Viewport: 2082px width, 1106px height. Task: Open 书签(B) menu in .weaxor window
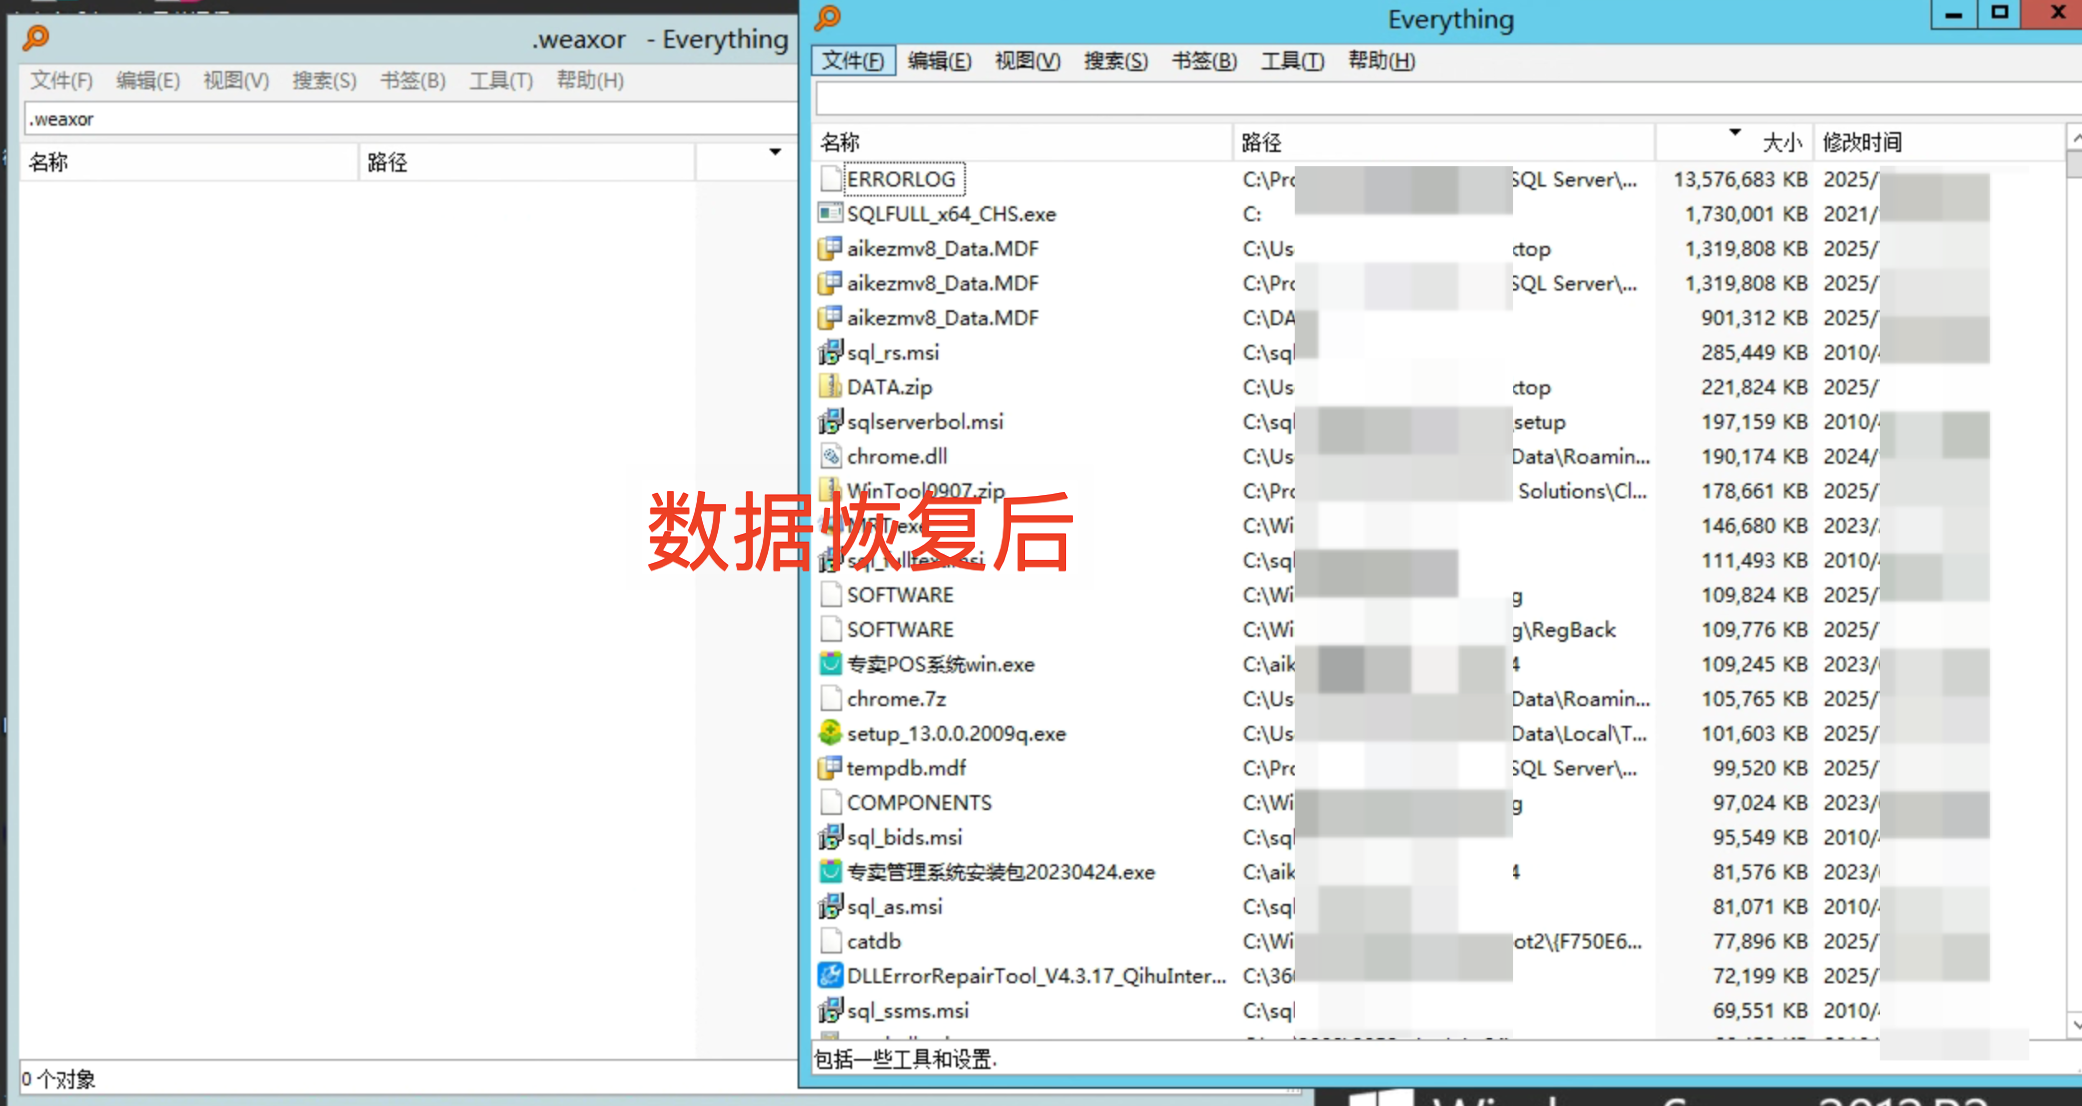(x=413, y=80)
